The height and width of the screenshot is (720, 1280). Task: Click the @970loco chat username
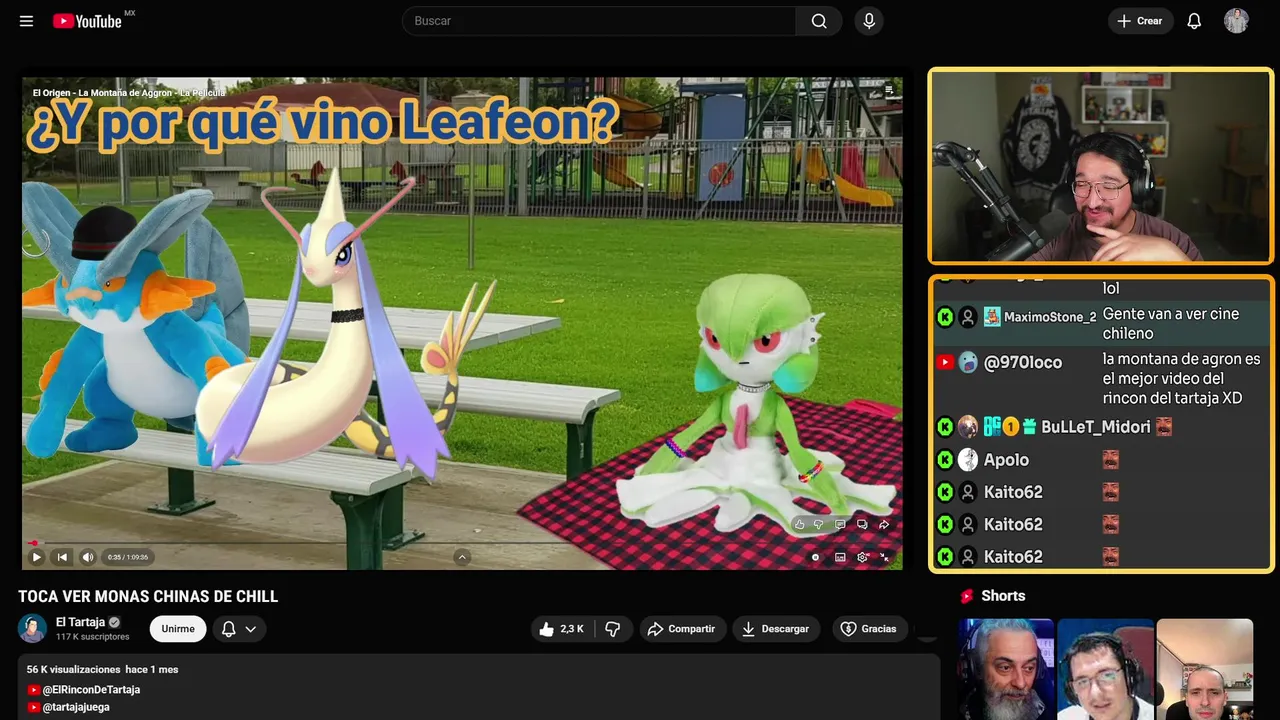point(1023,363)
